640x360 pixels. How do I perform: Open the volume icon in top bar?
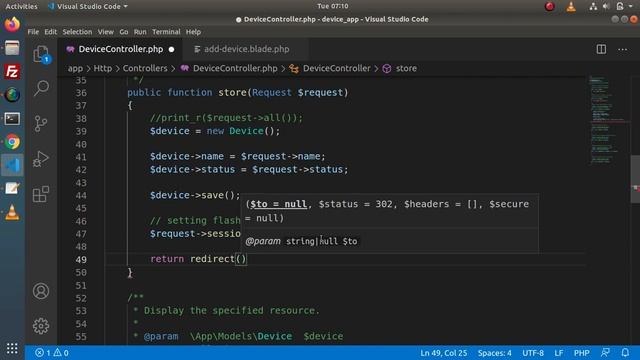coord(606,6)
